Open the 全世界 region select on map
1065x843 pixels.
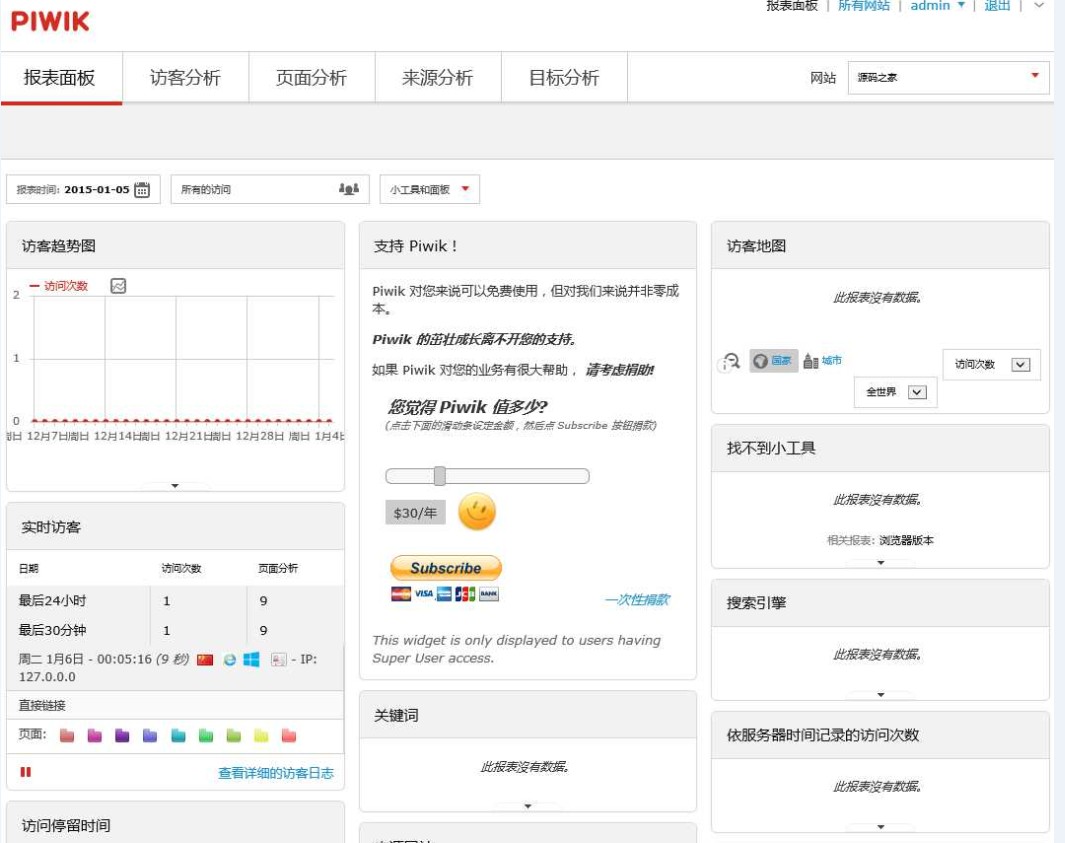[x=895, y=392]
